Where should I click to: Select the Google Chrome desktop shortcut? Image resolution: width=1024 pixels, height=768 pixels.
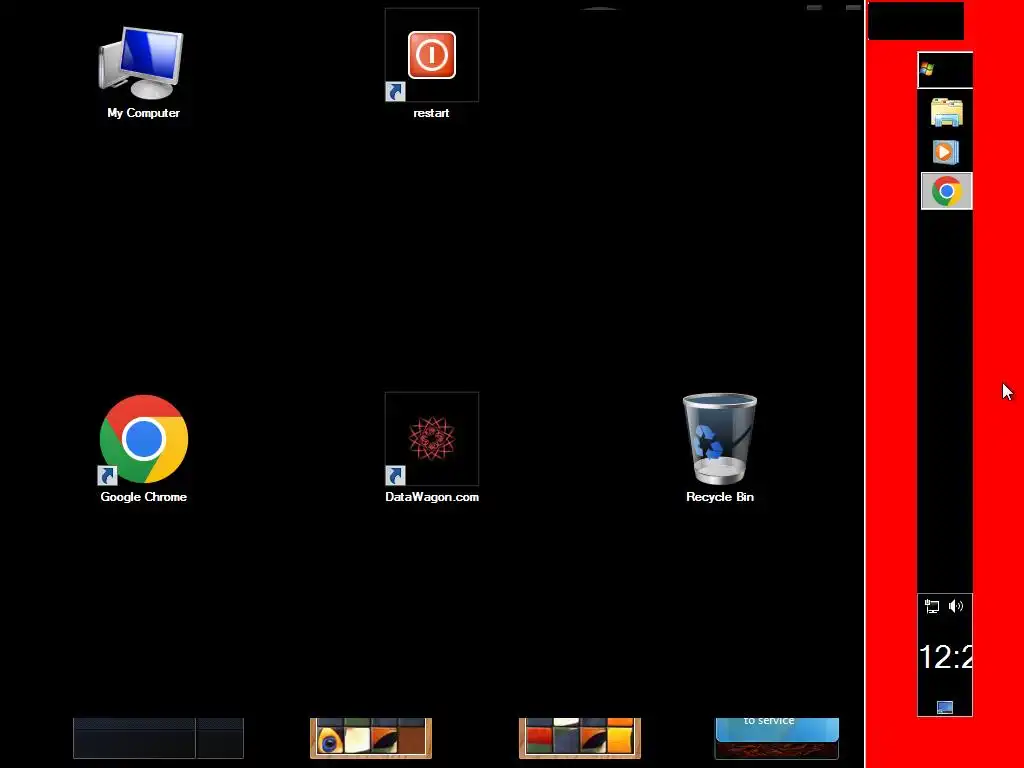pos(144,448)
